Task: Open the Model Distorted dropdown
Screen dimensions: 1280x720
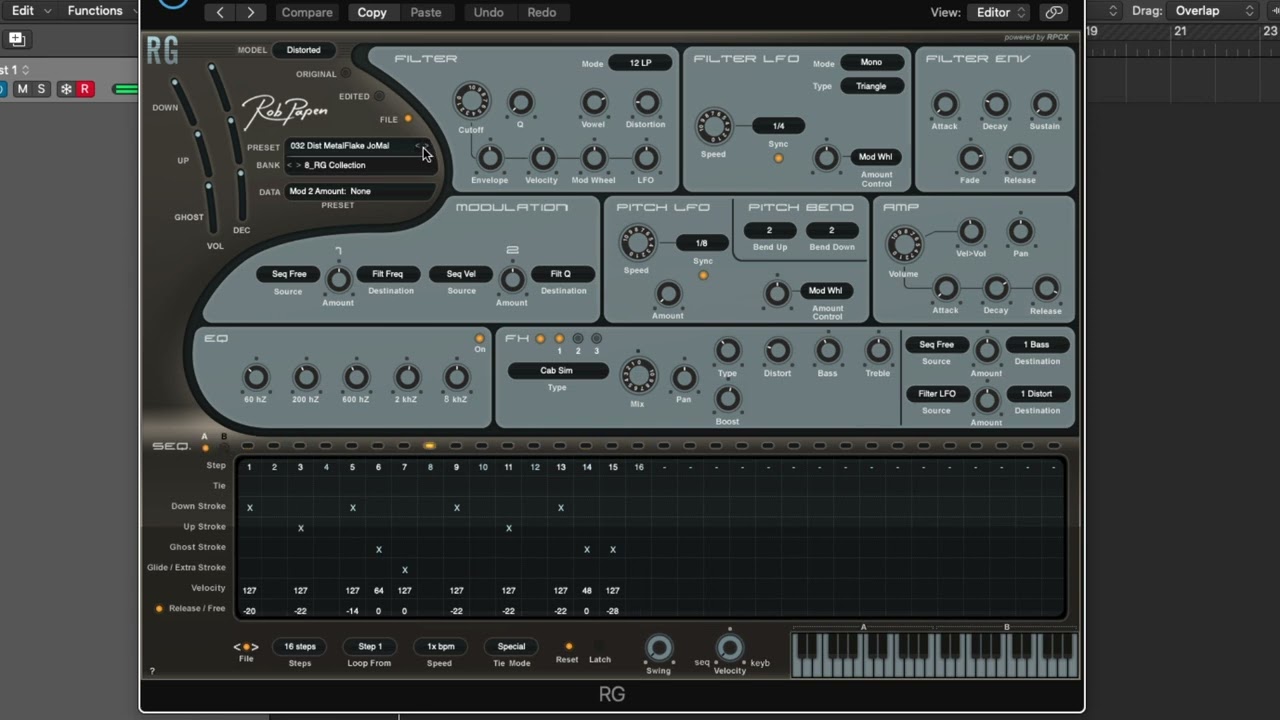Action: tap(304, 50)
